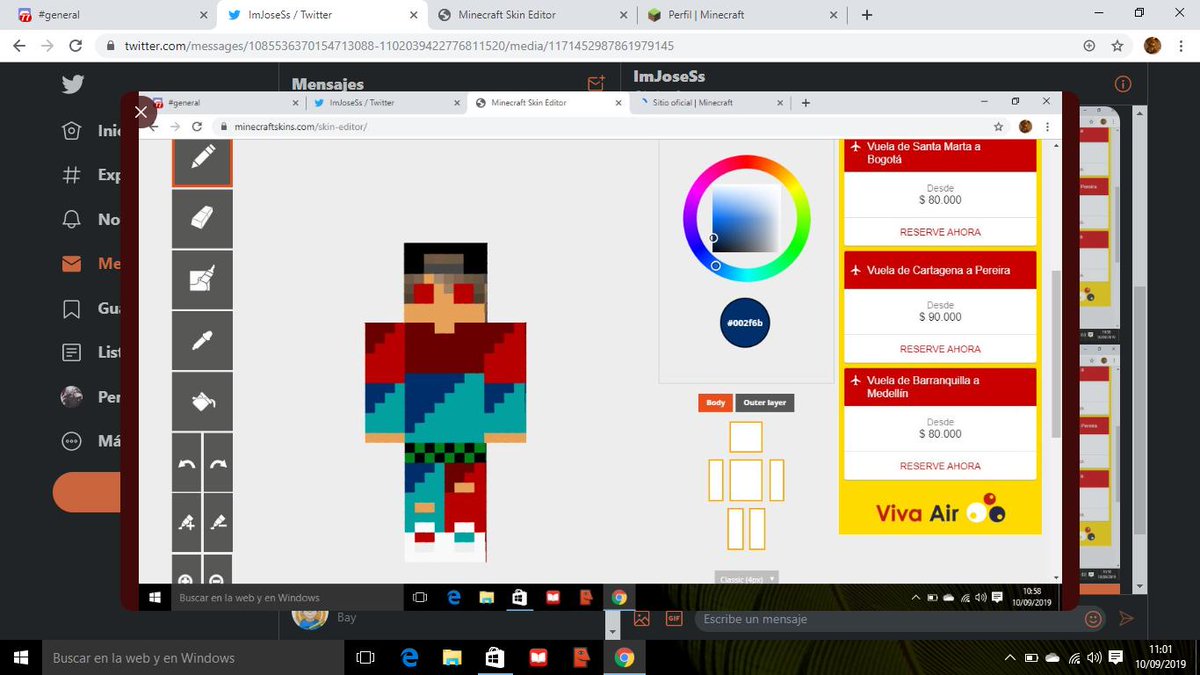Open Twitter profile avatar in sidebar

click(72, 397)
